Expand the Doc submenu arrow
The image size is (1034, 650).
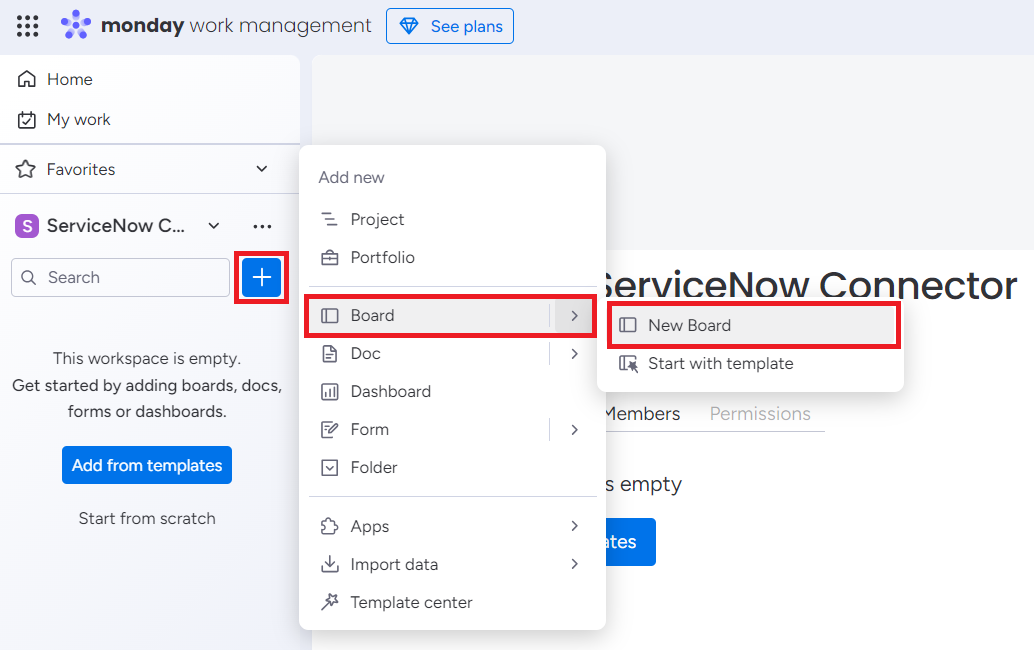(574, 354)
